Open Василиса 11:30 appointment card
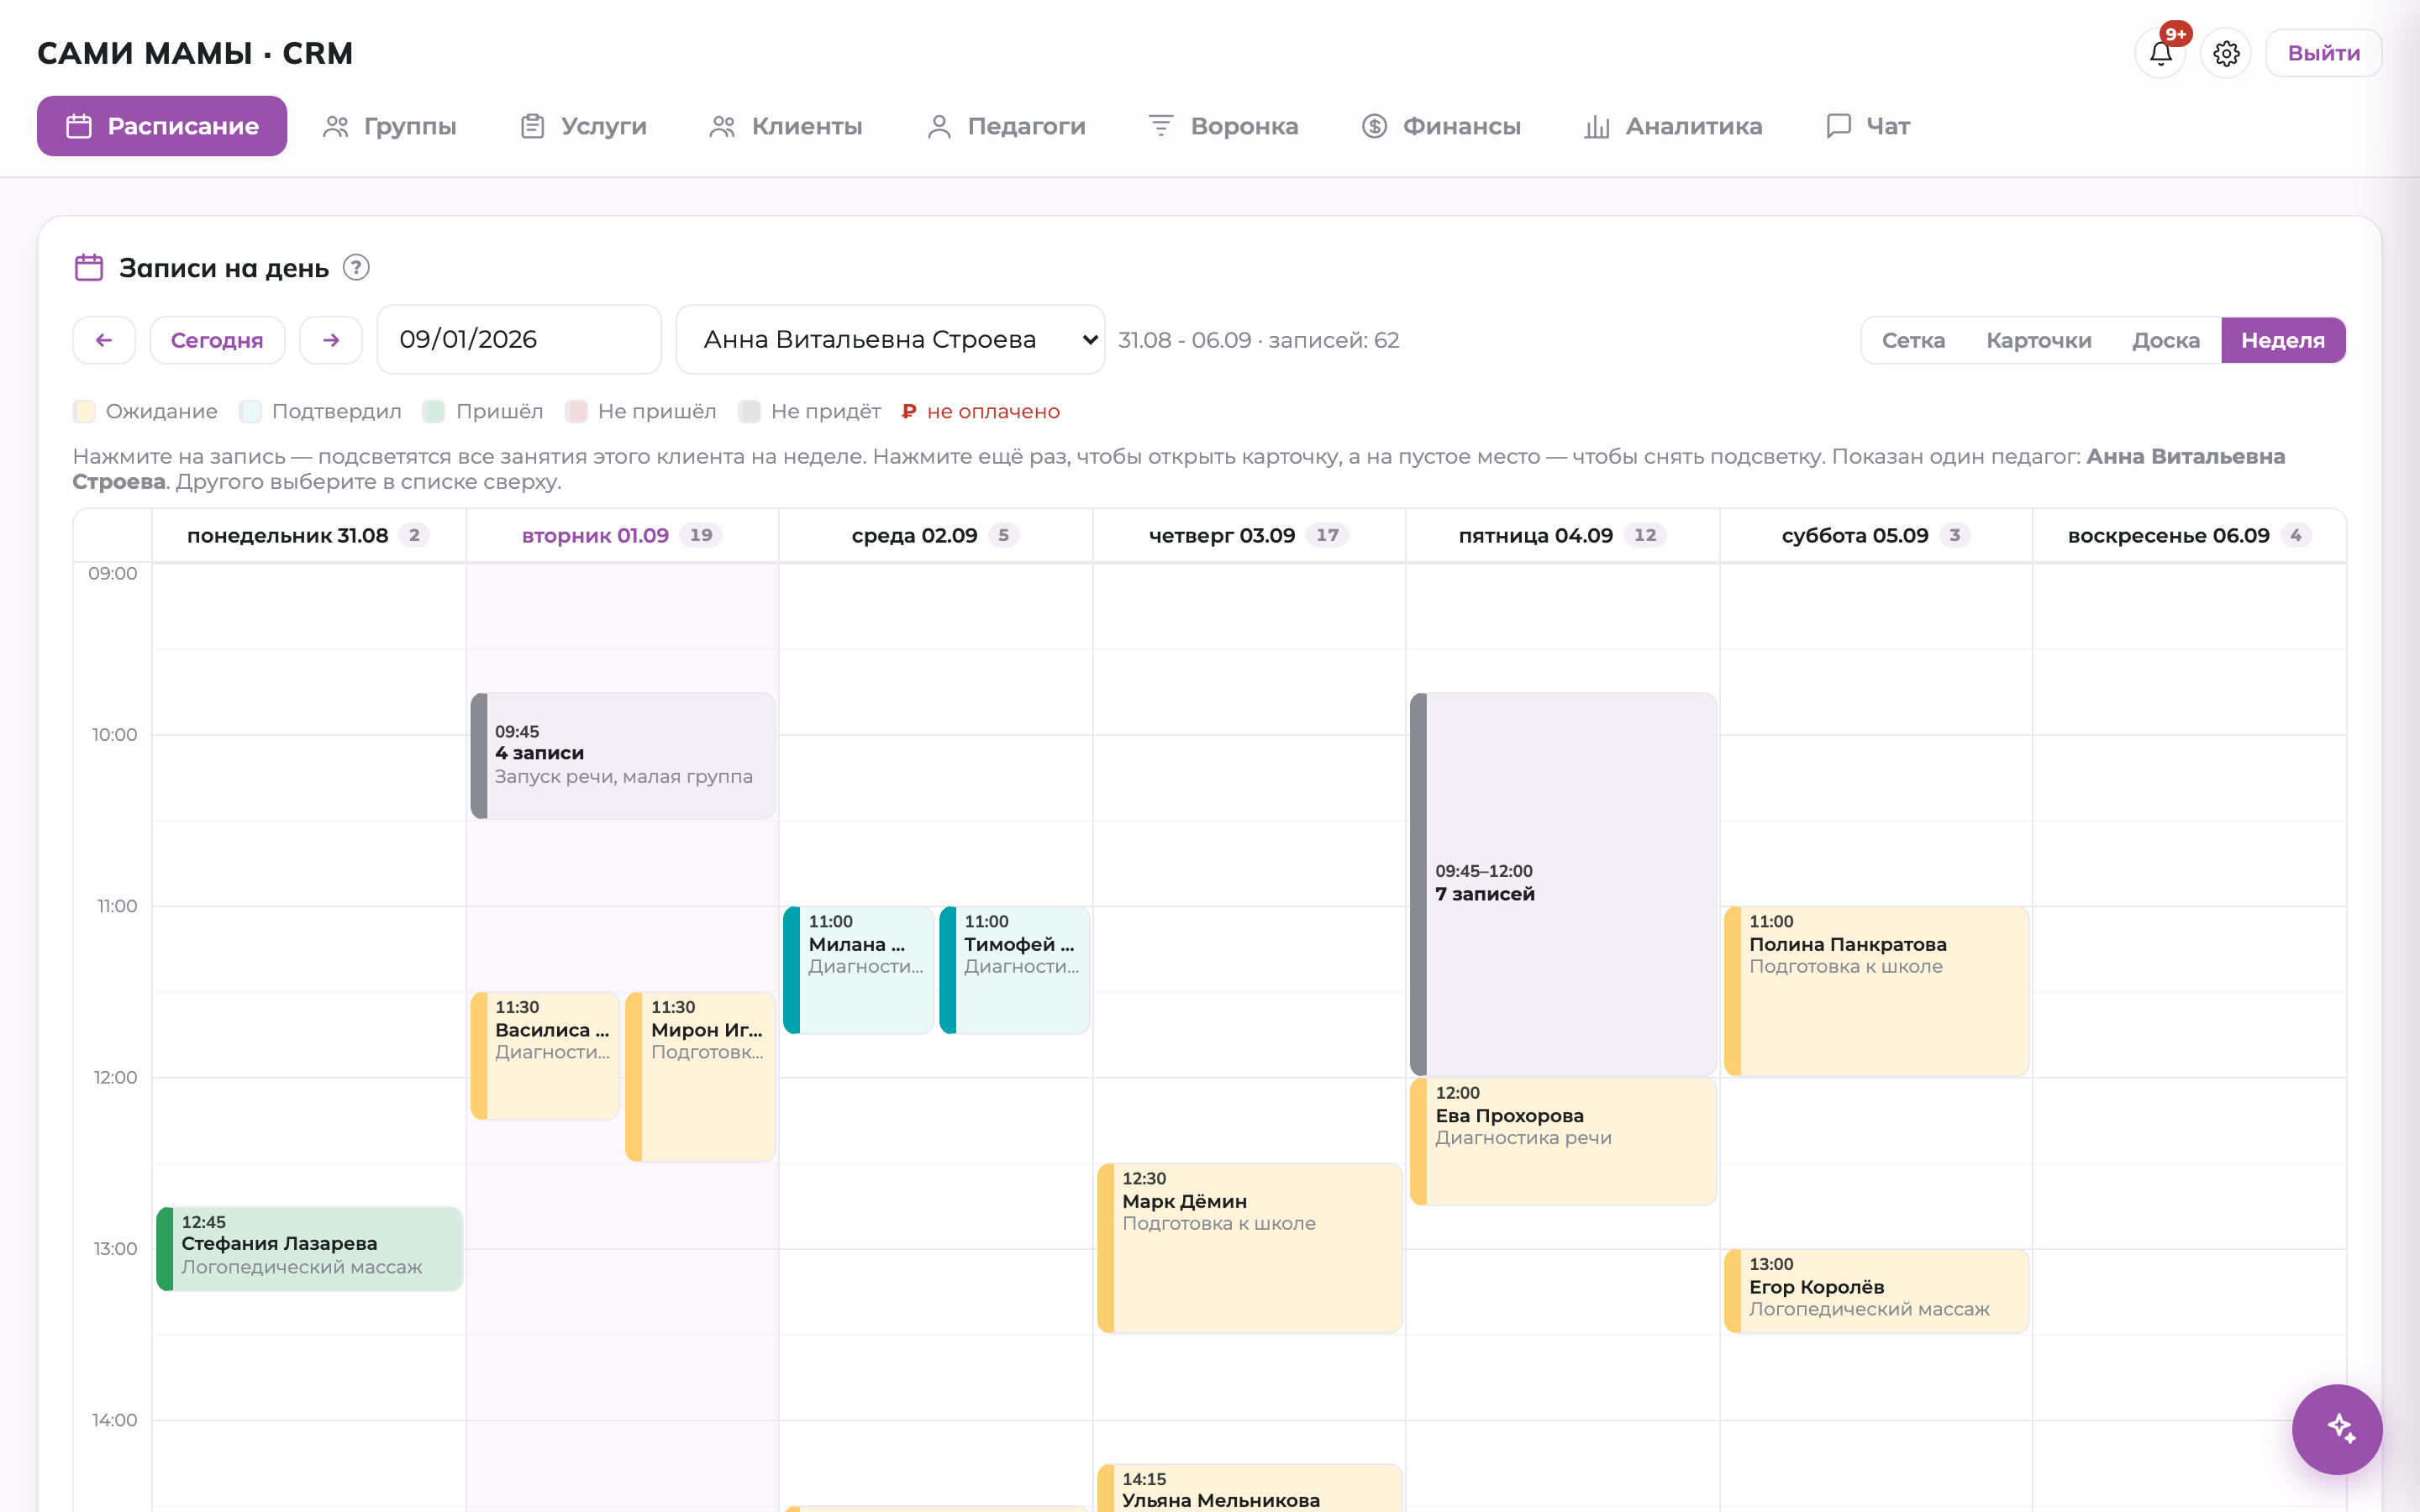Viewport: 2420px width, 1512px height. [x=545, y=1055]
